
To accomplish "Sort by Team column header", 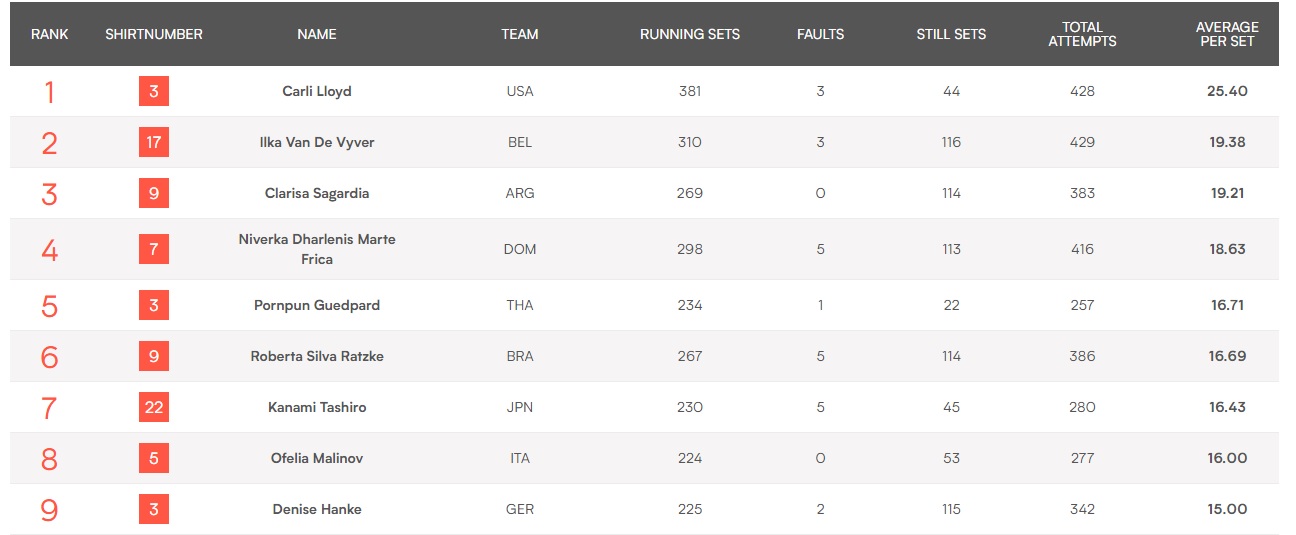I will [520, 34].
